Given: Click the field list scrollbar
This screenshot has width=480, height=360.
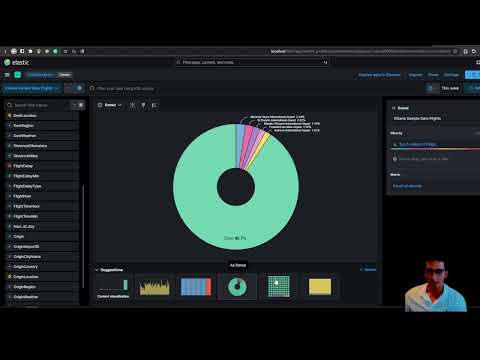Looking at the screenshot, I should click(83, 236).
